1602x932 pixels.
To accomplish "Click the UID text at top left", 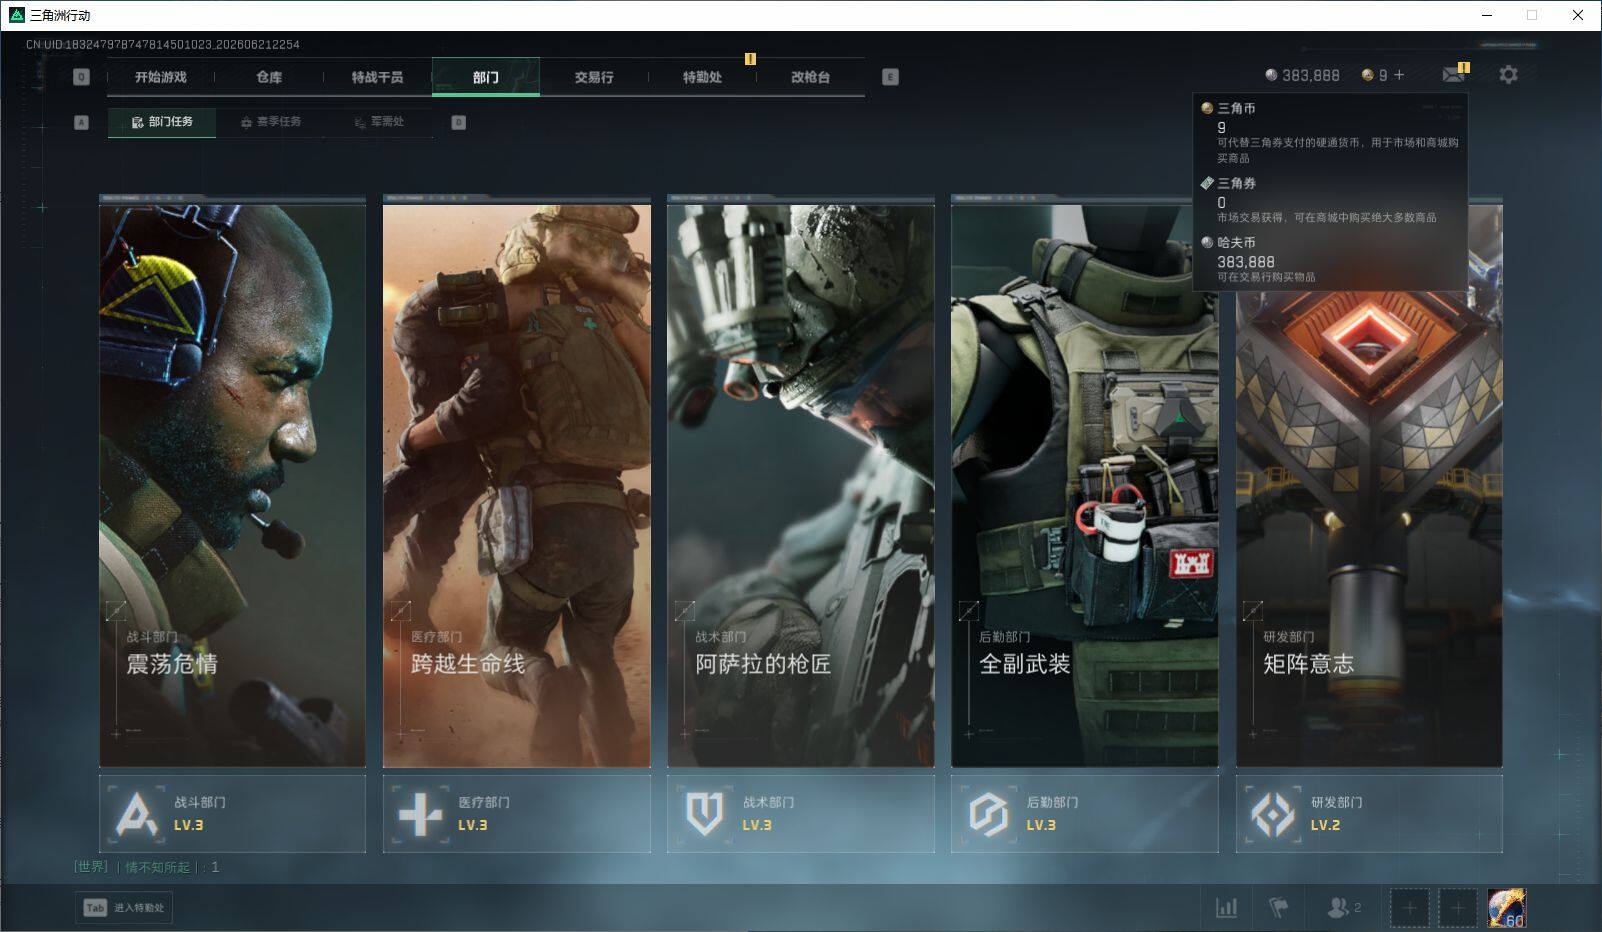I will click(x=163, y=44).
